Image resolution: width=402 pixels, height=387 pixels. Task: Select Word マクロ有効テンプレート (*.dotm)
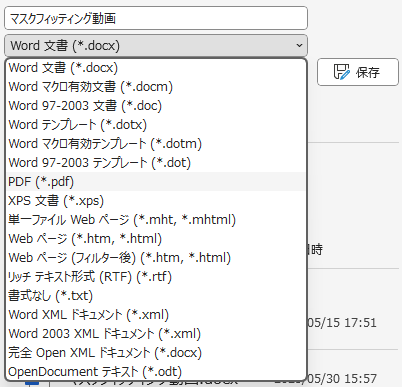[156, 144]
